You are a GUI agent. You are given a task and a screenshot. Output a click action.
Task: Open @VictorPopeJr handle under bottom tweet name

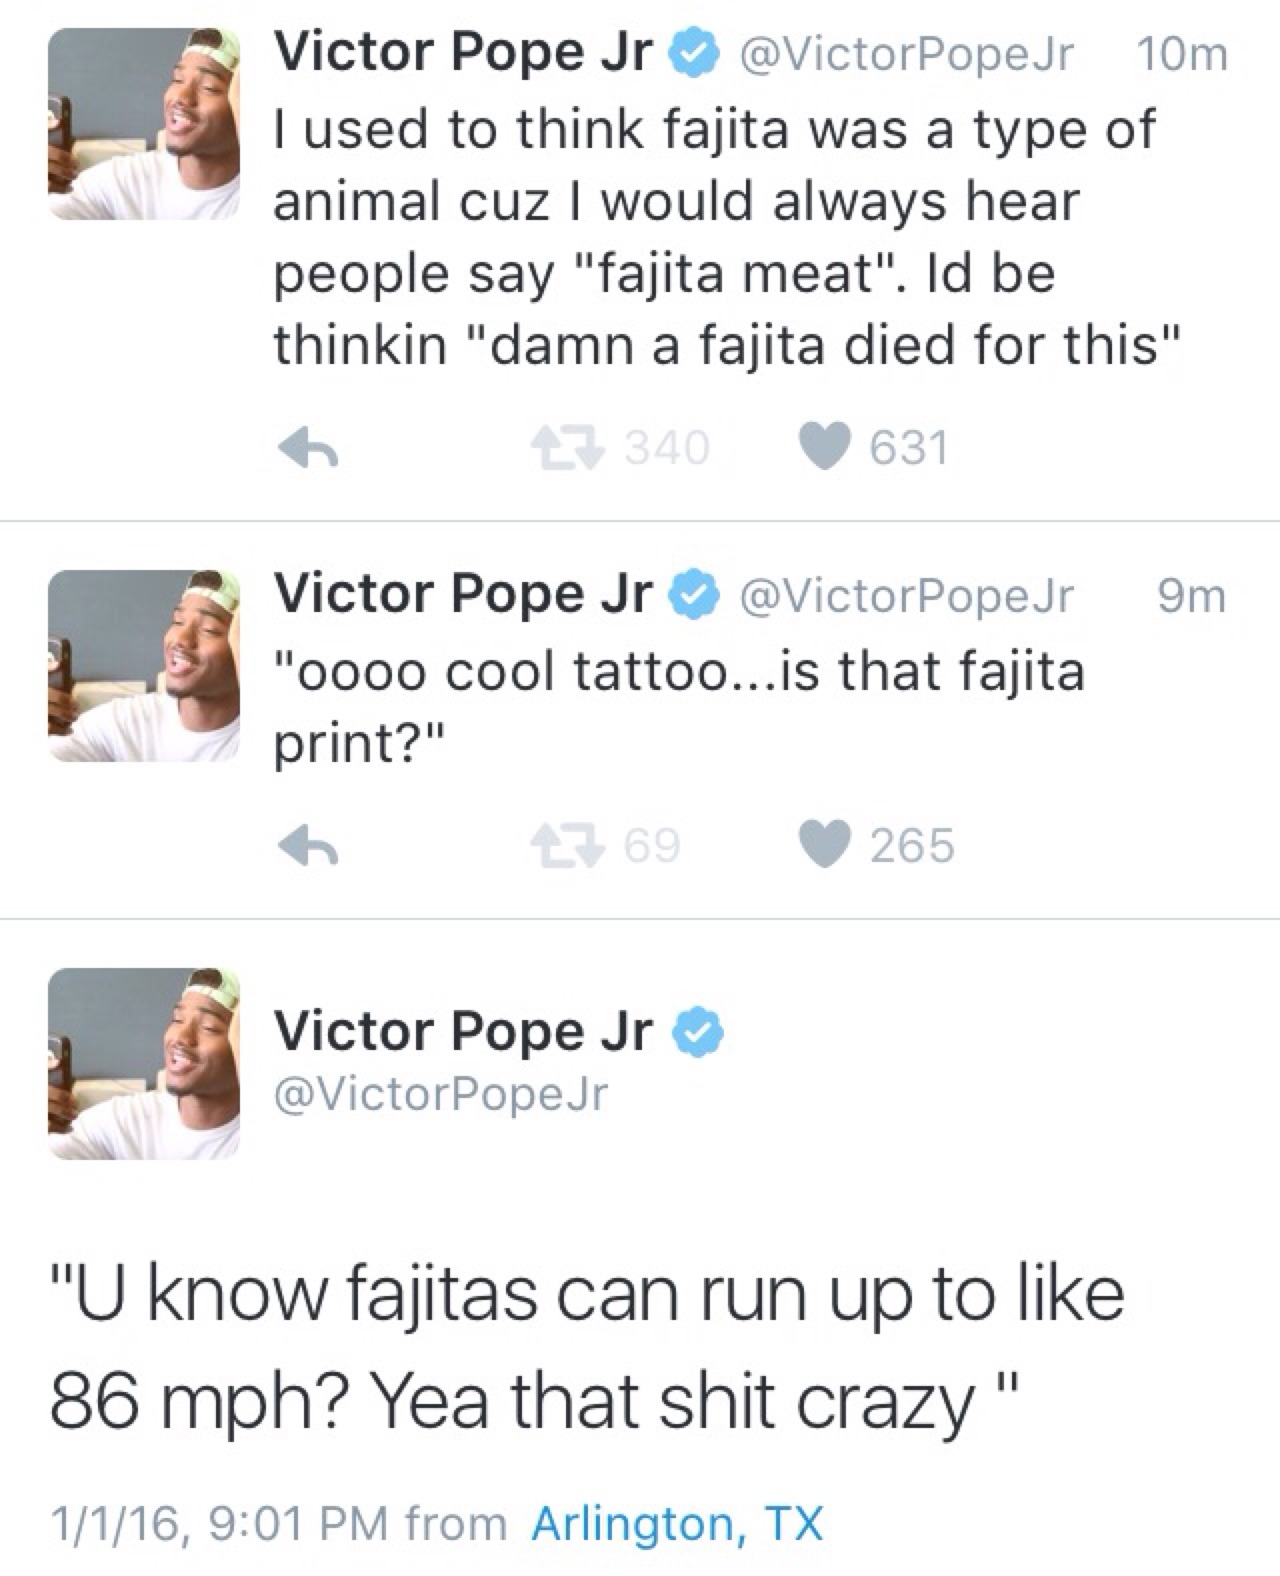point(440,1095)
